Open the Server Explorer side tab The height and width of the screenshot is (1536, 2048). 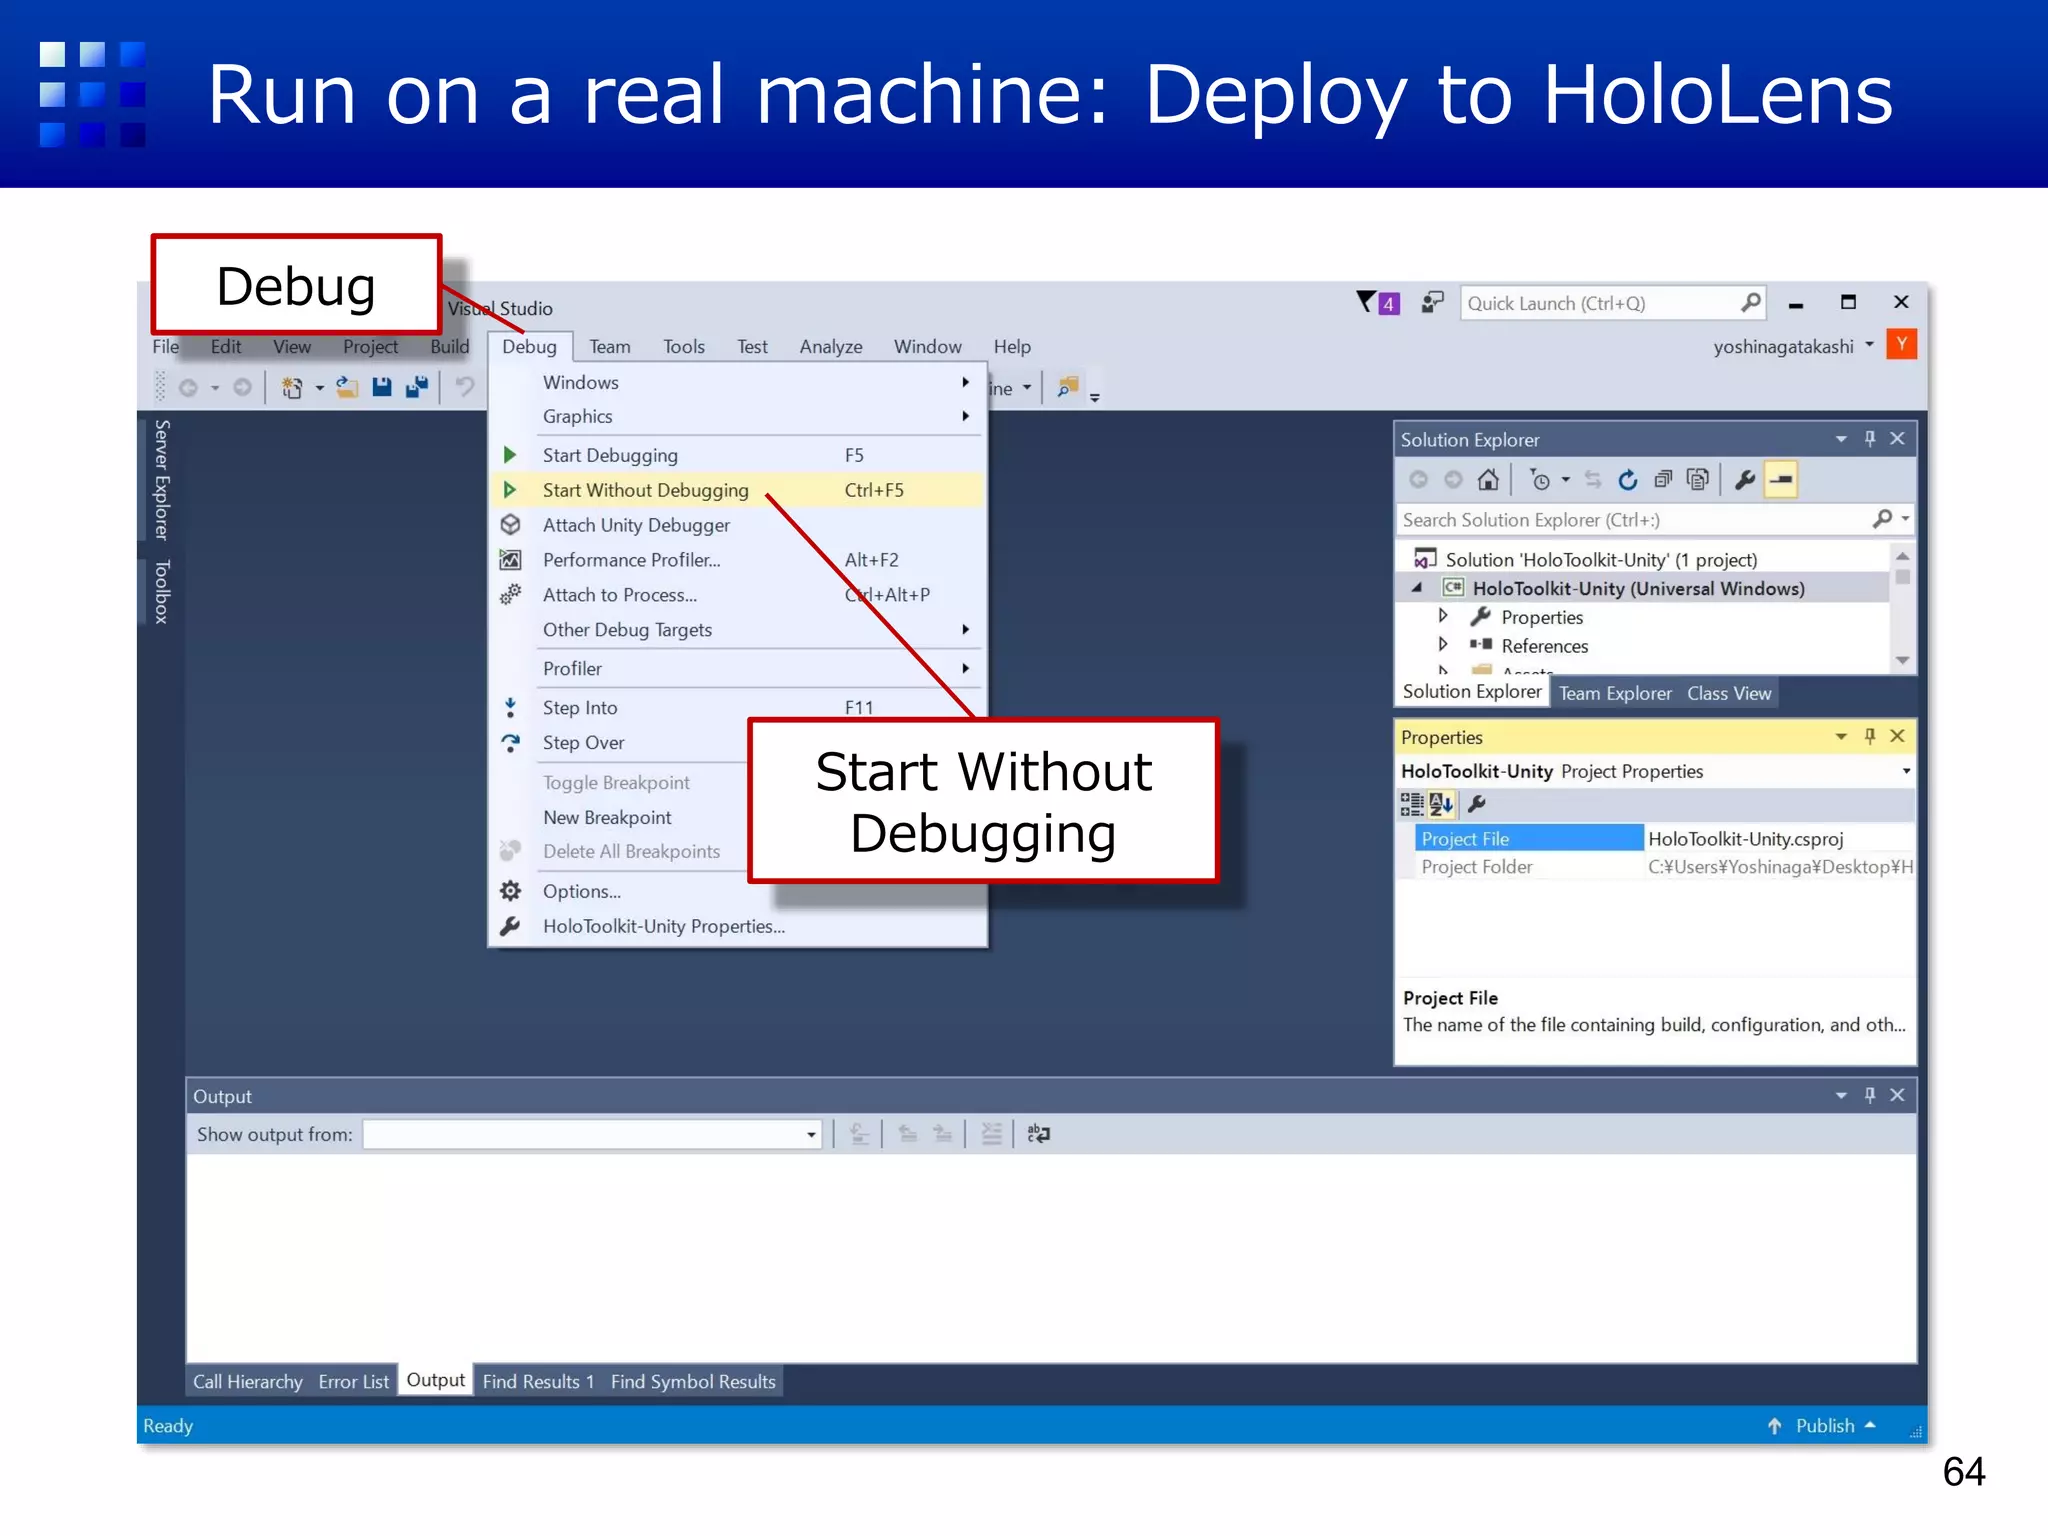click(x=161, y=479)
